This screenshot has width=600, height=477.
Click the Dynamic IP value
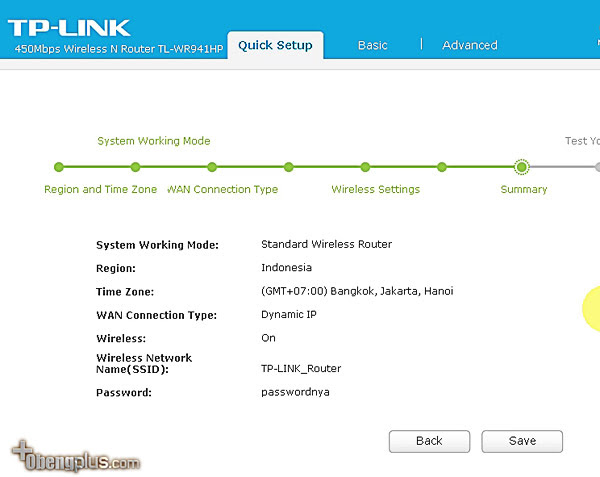coord(289,314)
